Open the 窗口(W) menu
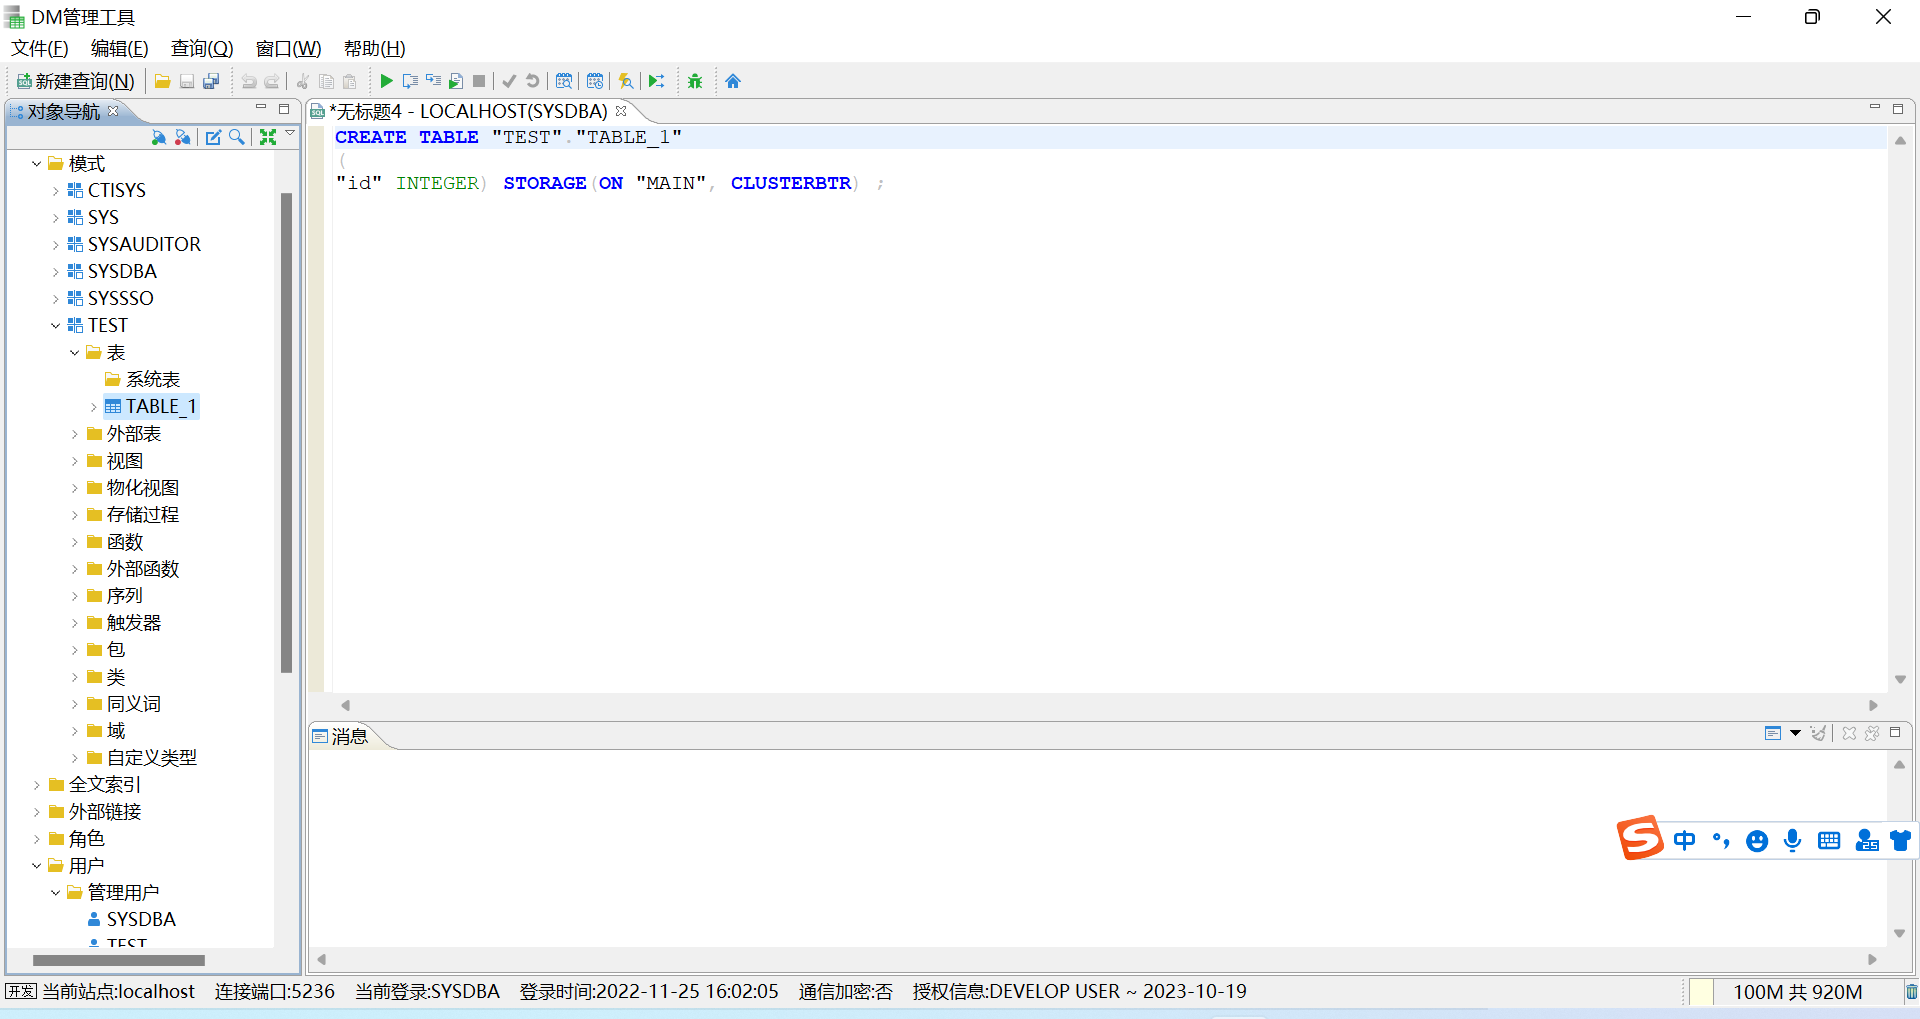Screen dimensions: 1920x1019 pyautogui.click(x=288, y=48)
